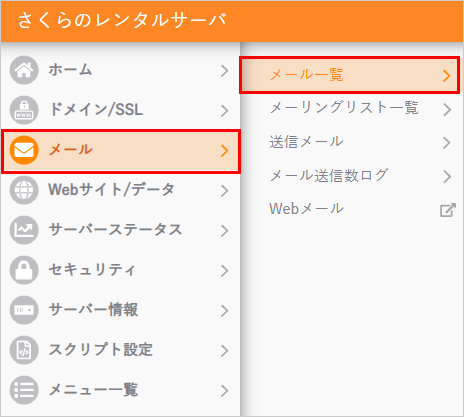464x417 pixels.
Task: Open the サーバーステータス menu label
Action: coord(115,230)
